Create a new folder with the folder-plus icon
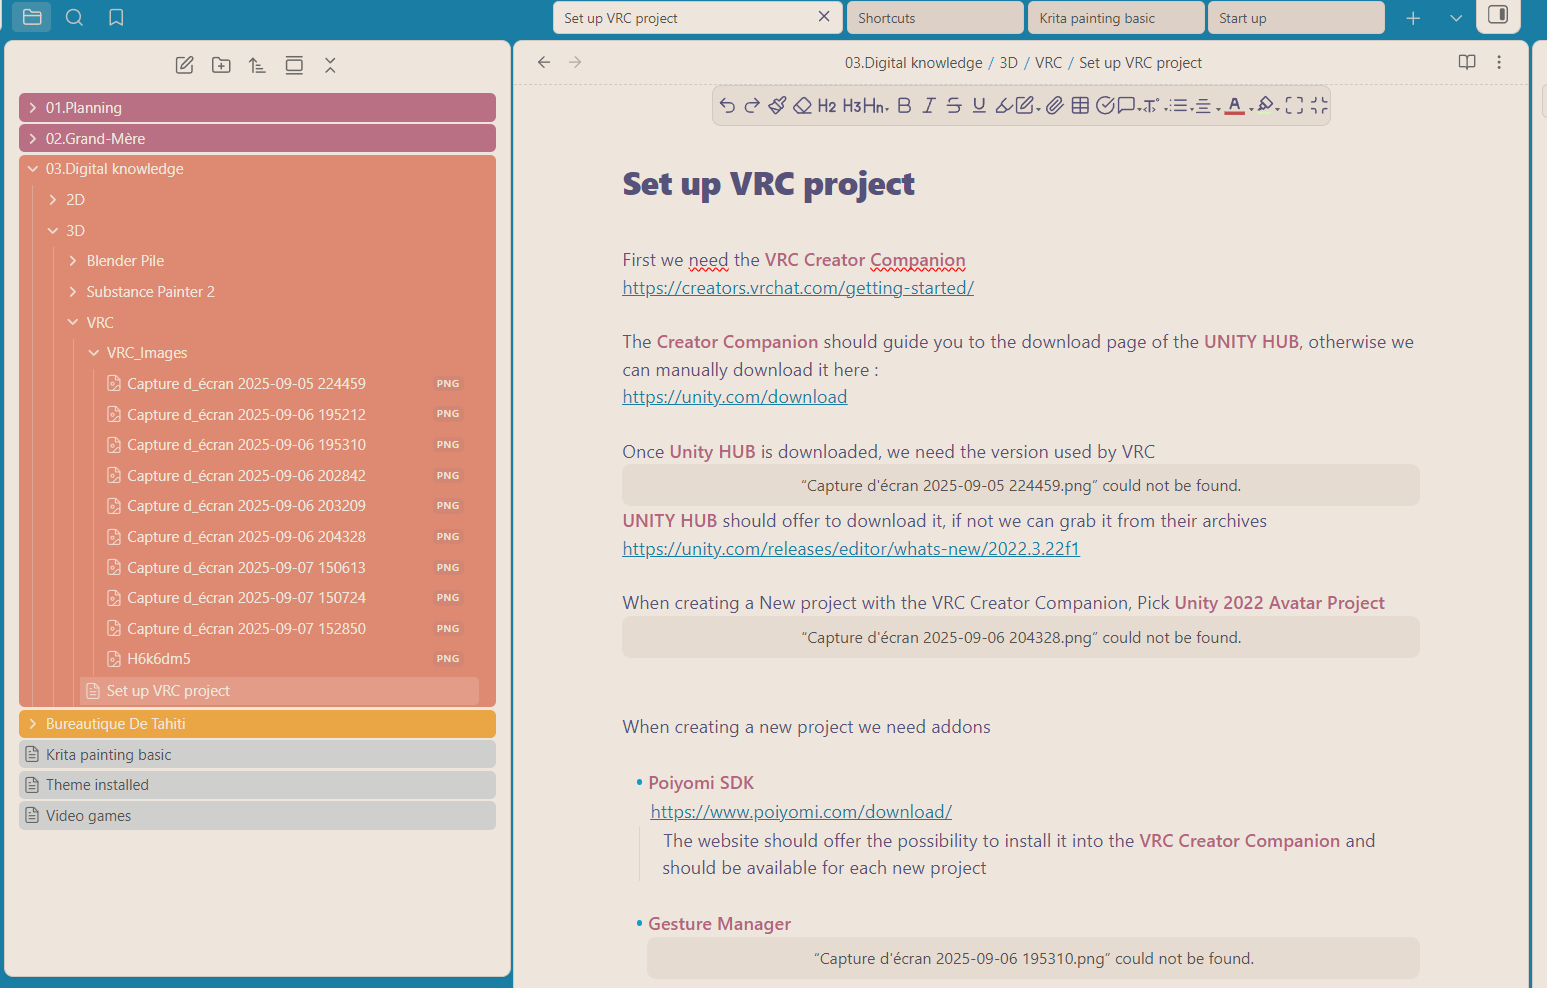This screenshot has width=1547, height=988. click(x=221, y=65)
